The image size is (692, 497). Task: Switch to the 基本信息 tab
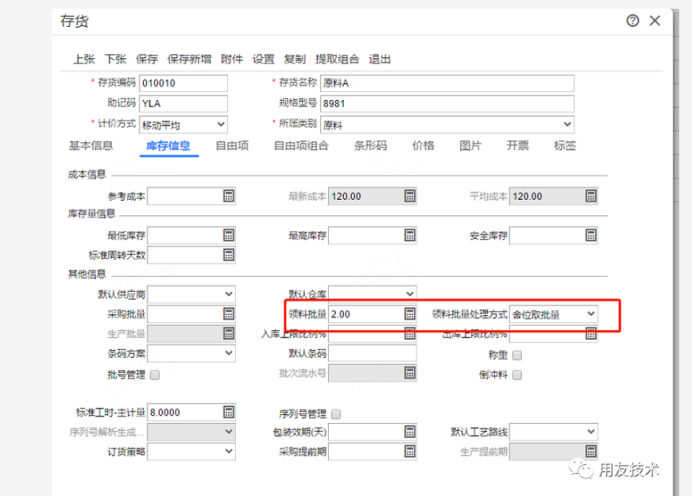90,146
